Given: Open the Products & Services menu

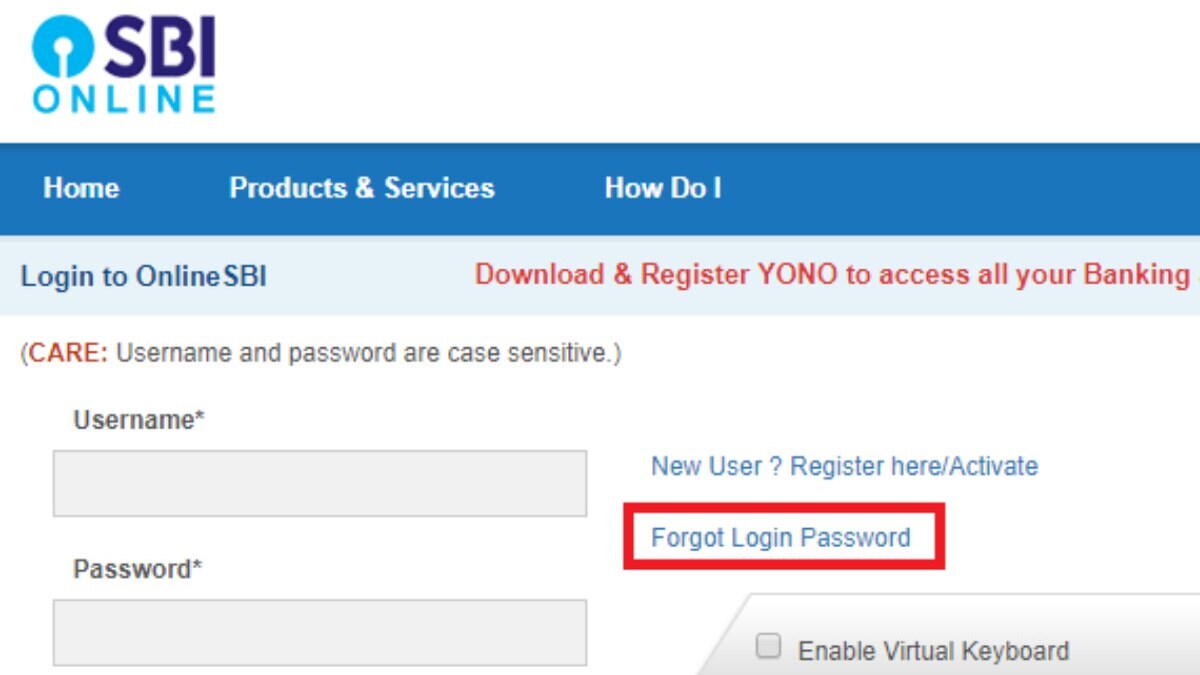Looking at the screenshot, I should pos(362,188).
